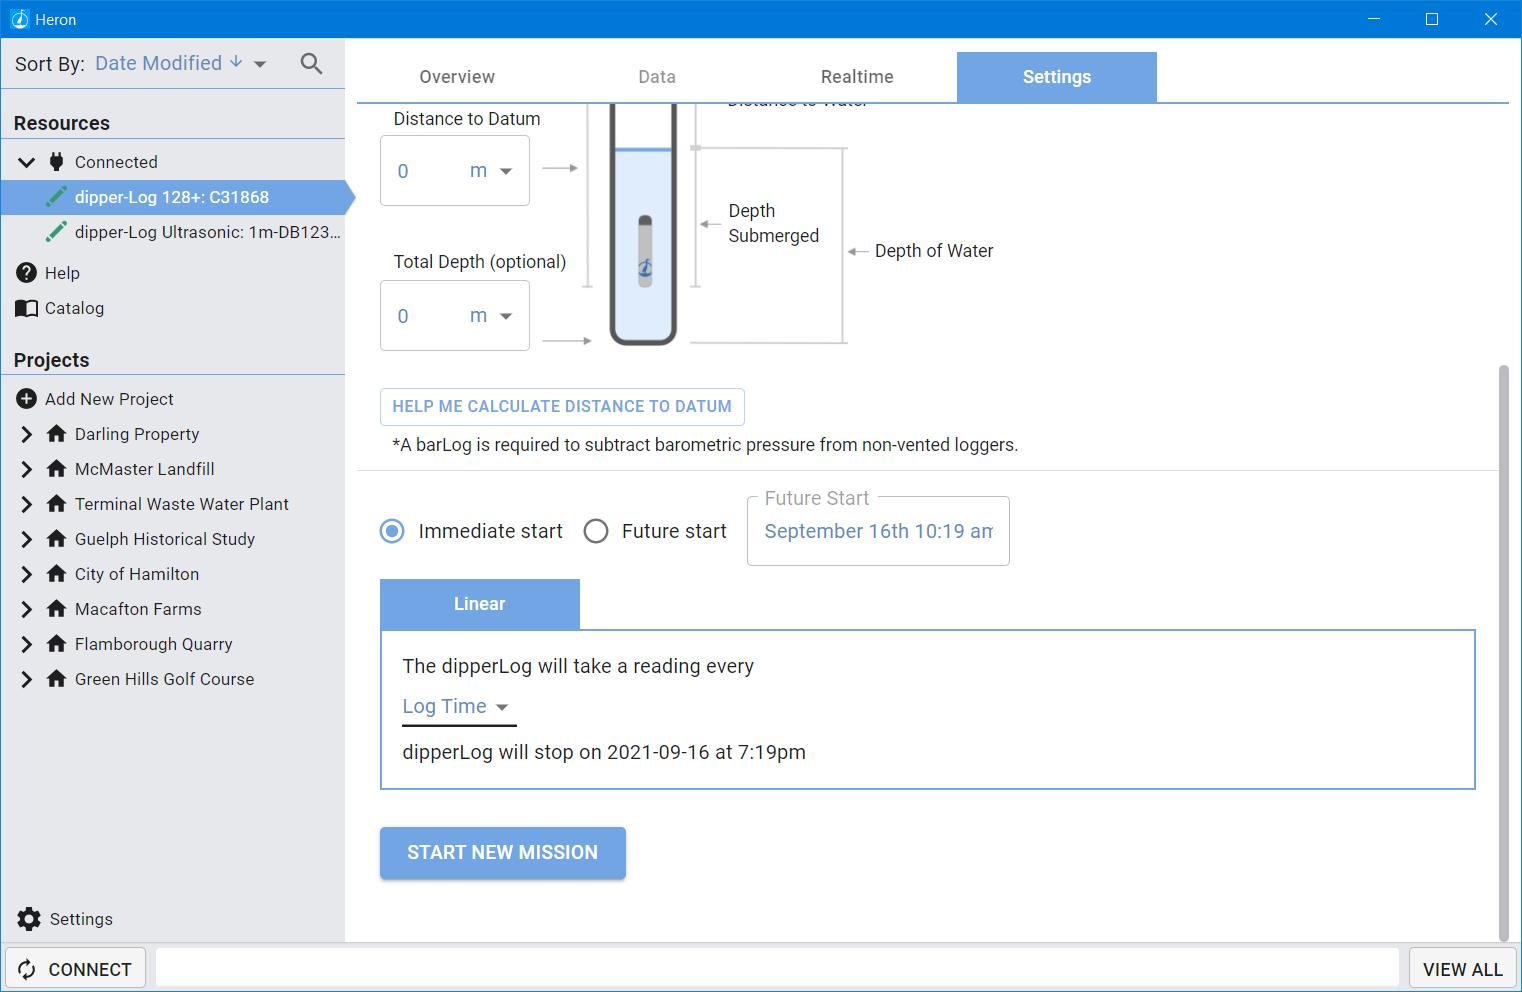
Task: Click Add New Project label
Action: click(109, 399)
